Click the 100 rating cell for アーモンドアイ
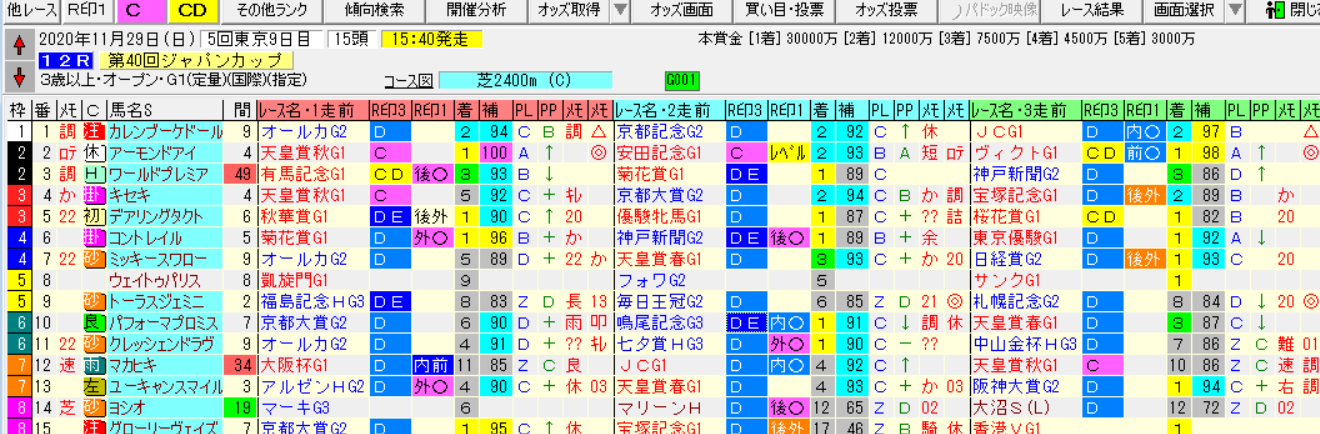 pos(497,153)
